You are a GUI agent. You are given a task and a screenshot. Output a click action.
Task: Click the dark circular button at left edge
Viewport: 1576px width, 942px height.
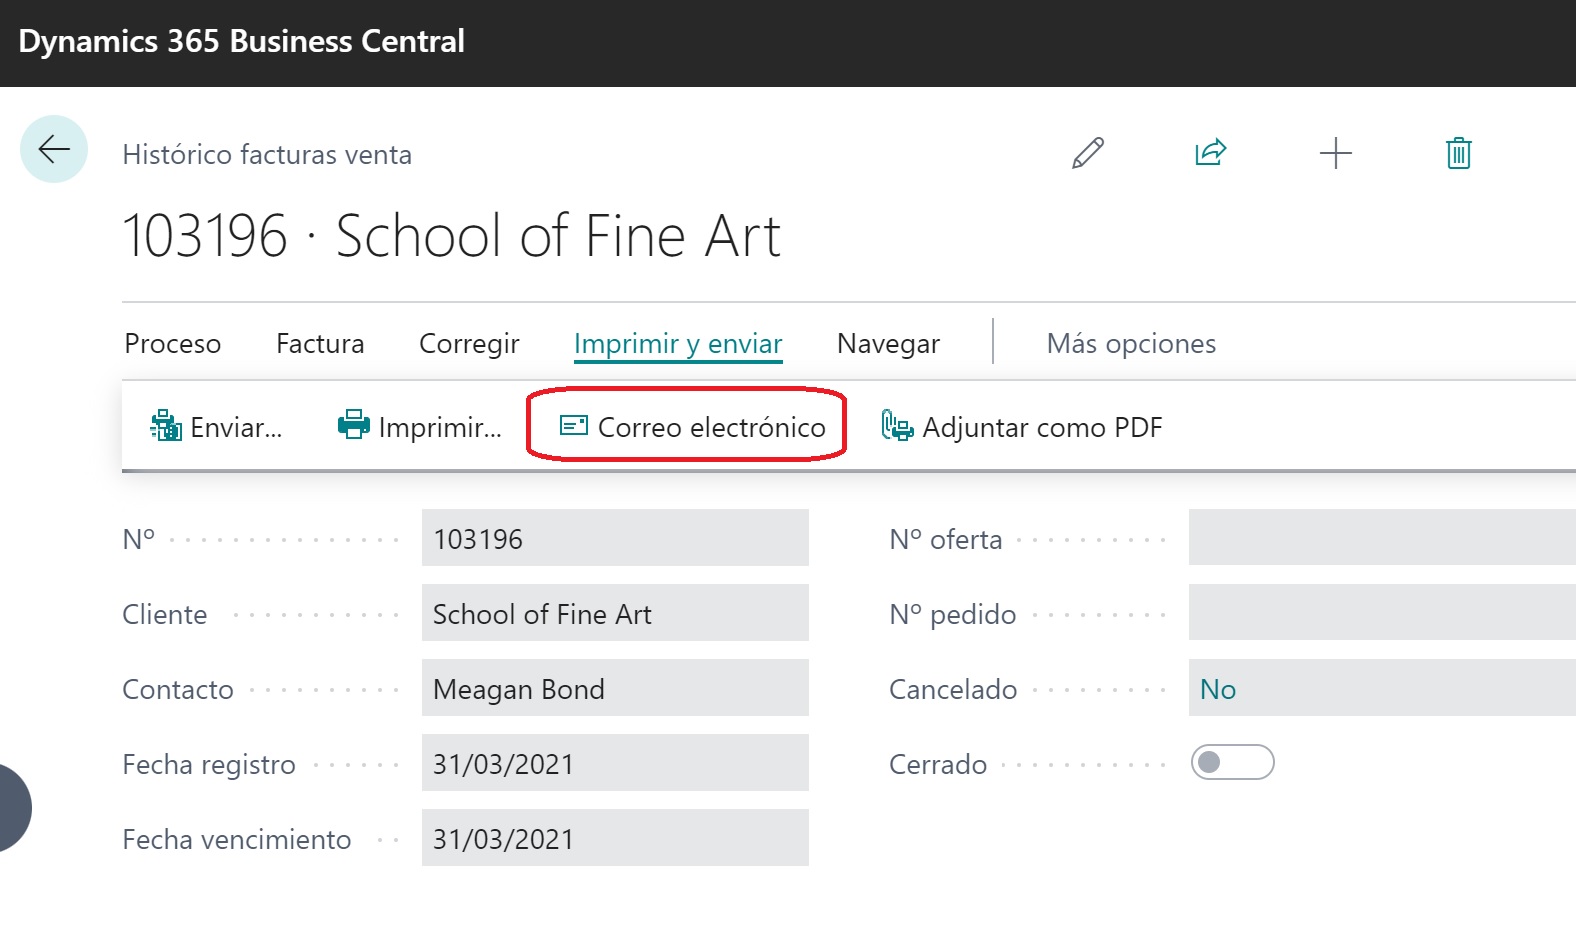(13, 808)
